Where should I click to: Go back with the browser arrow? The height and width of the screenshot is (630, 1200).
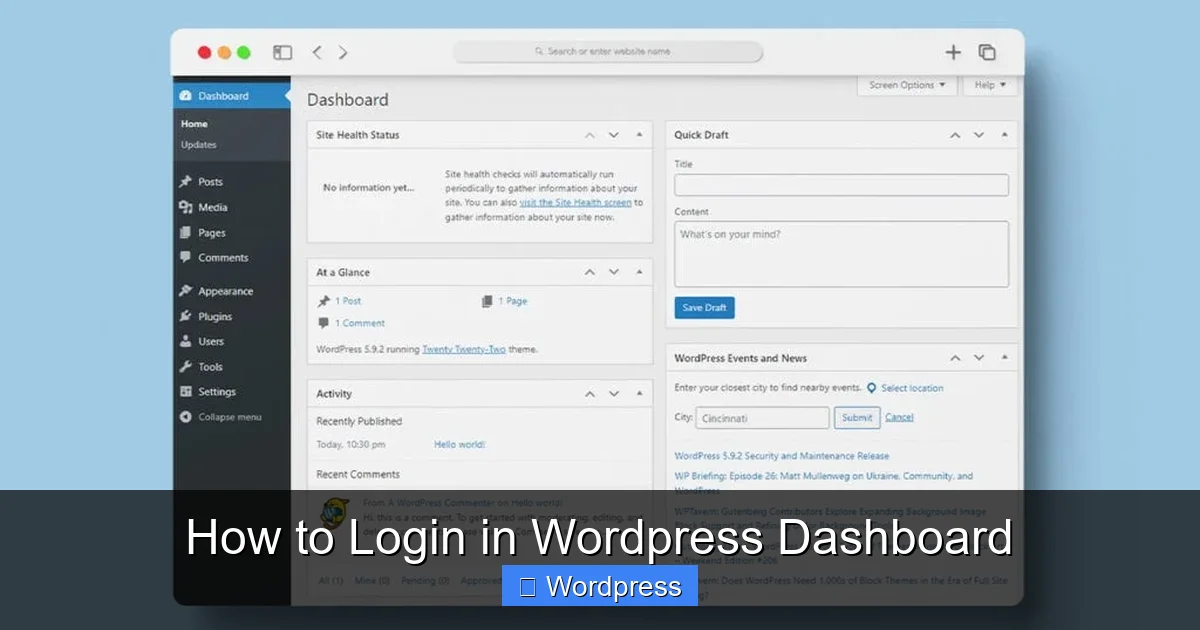317,52
